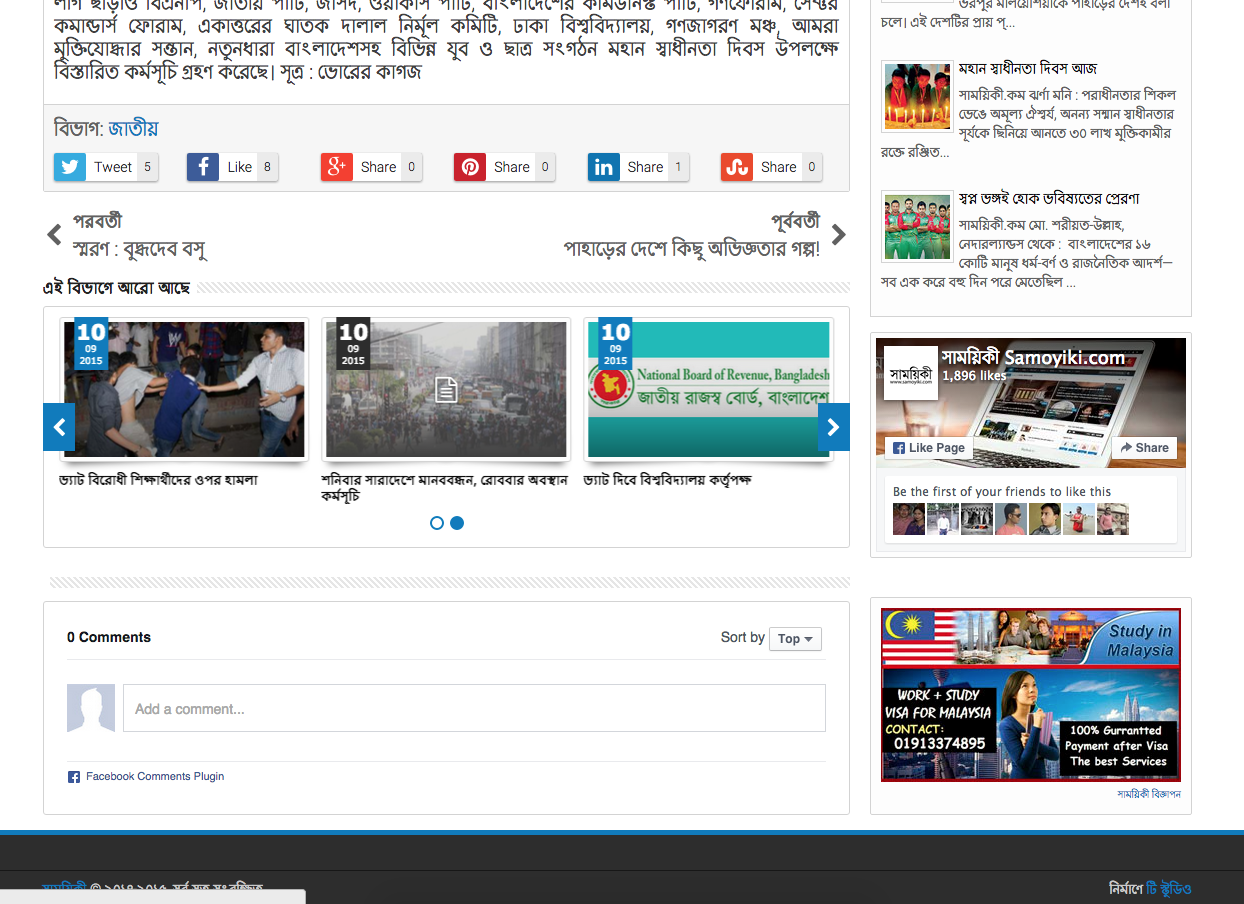
Task: Select first carousel pagination dot
Action: pyautogui.click(x=437, y=523)
